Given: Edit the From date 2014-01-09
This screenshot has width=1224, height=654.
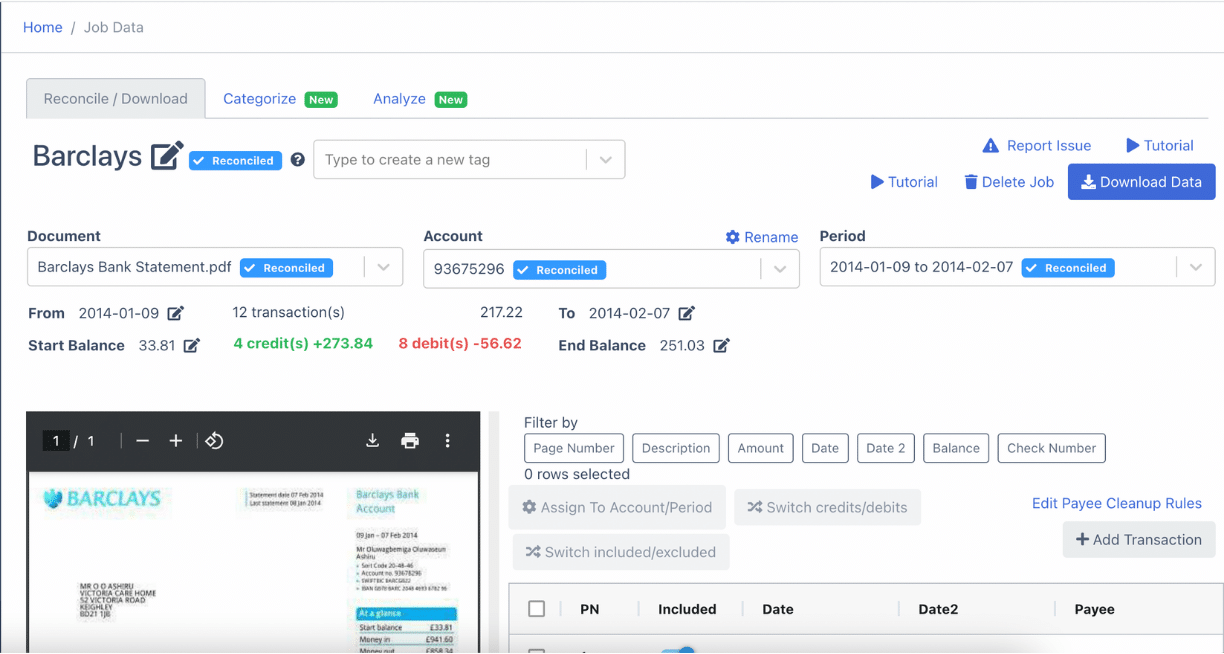Looking at the screenshot, I should pyautogui.click(x=175, y=313).
